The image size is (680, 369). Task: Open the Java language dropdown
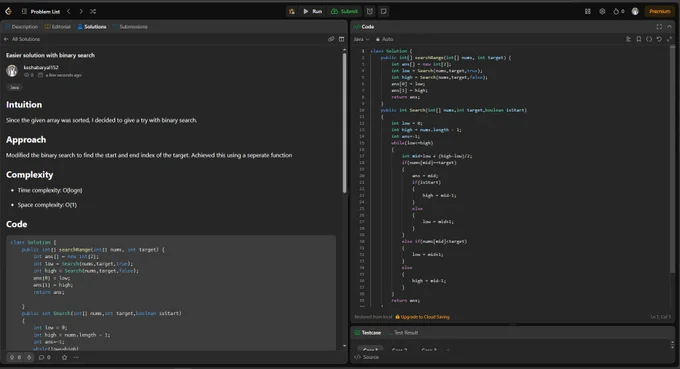[x=361, y=39]
